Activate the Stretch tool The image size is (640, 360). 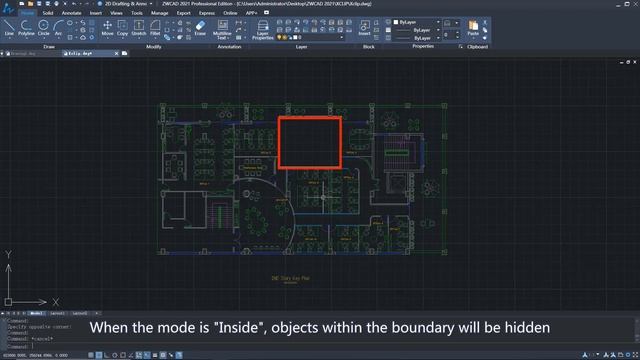click(x=139, y=28)
